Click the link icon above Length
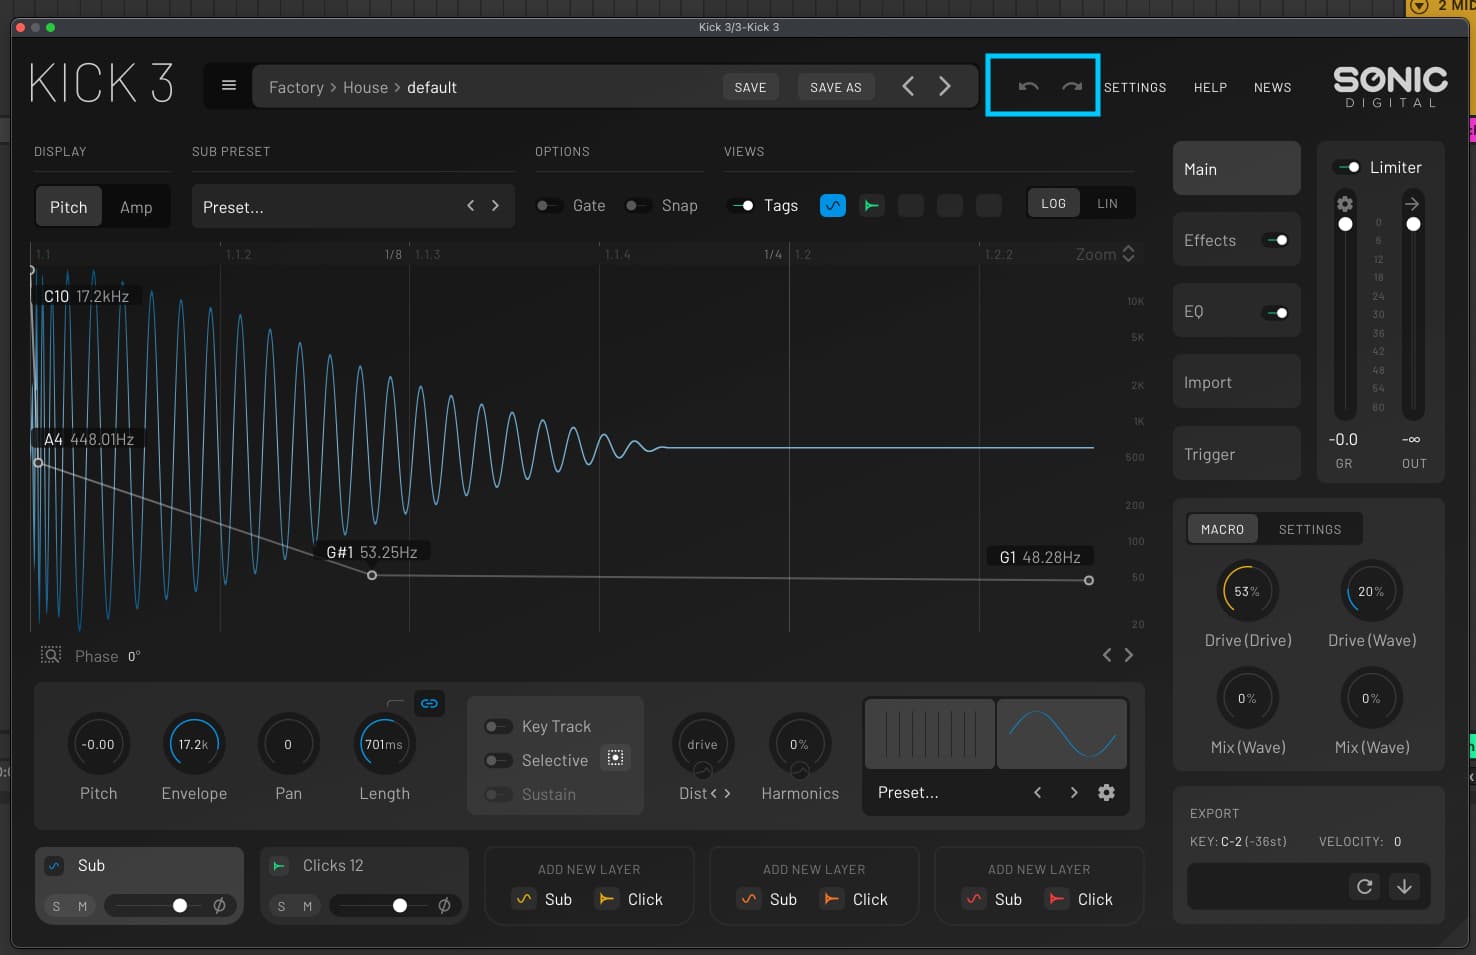The image size is (1476, 955). [429, 703]
